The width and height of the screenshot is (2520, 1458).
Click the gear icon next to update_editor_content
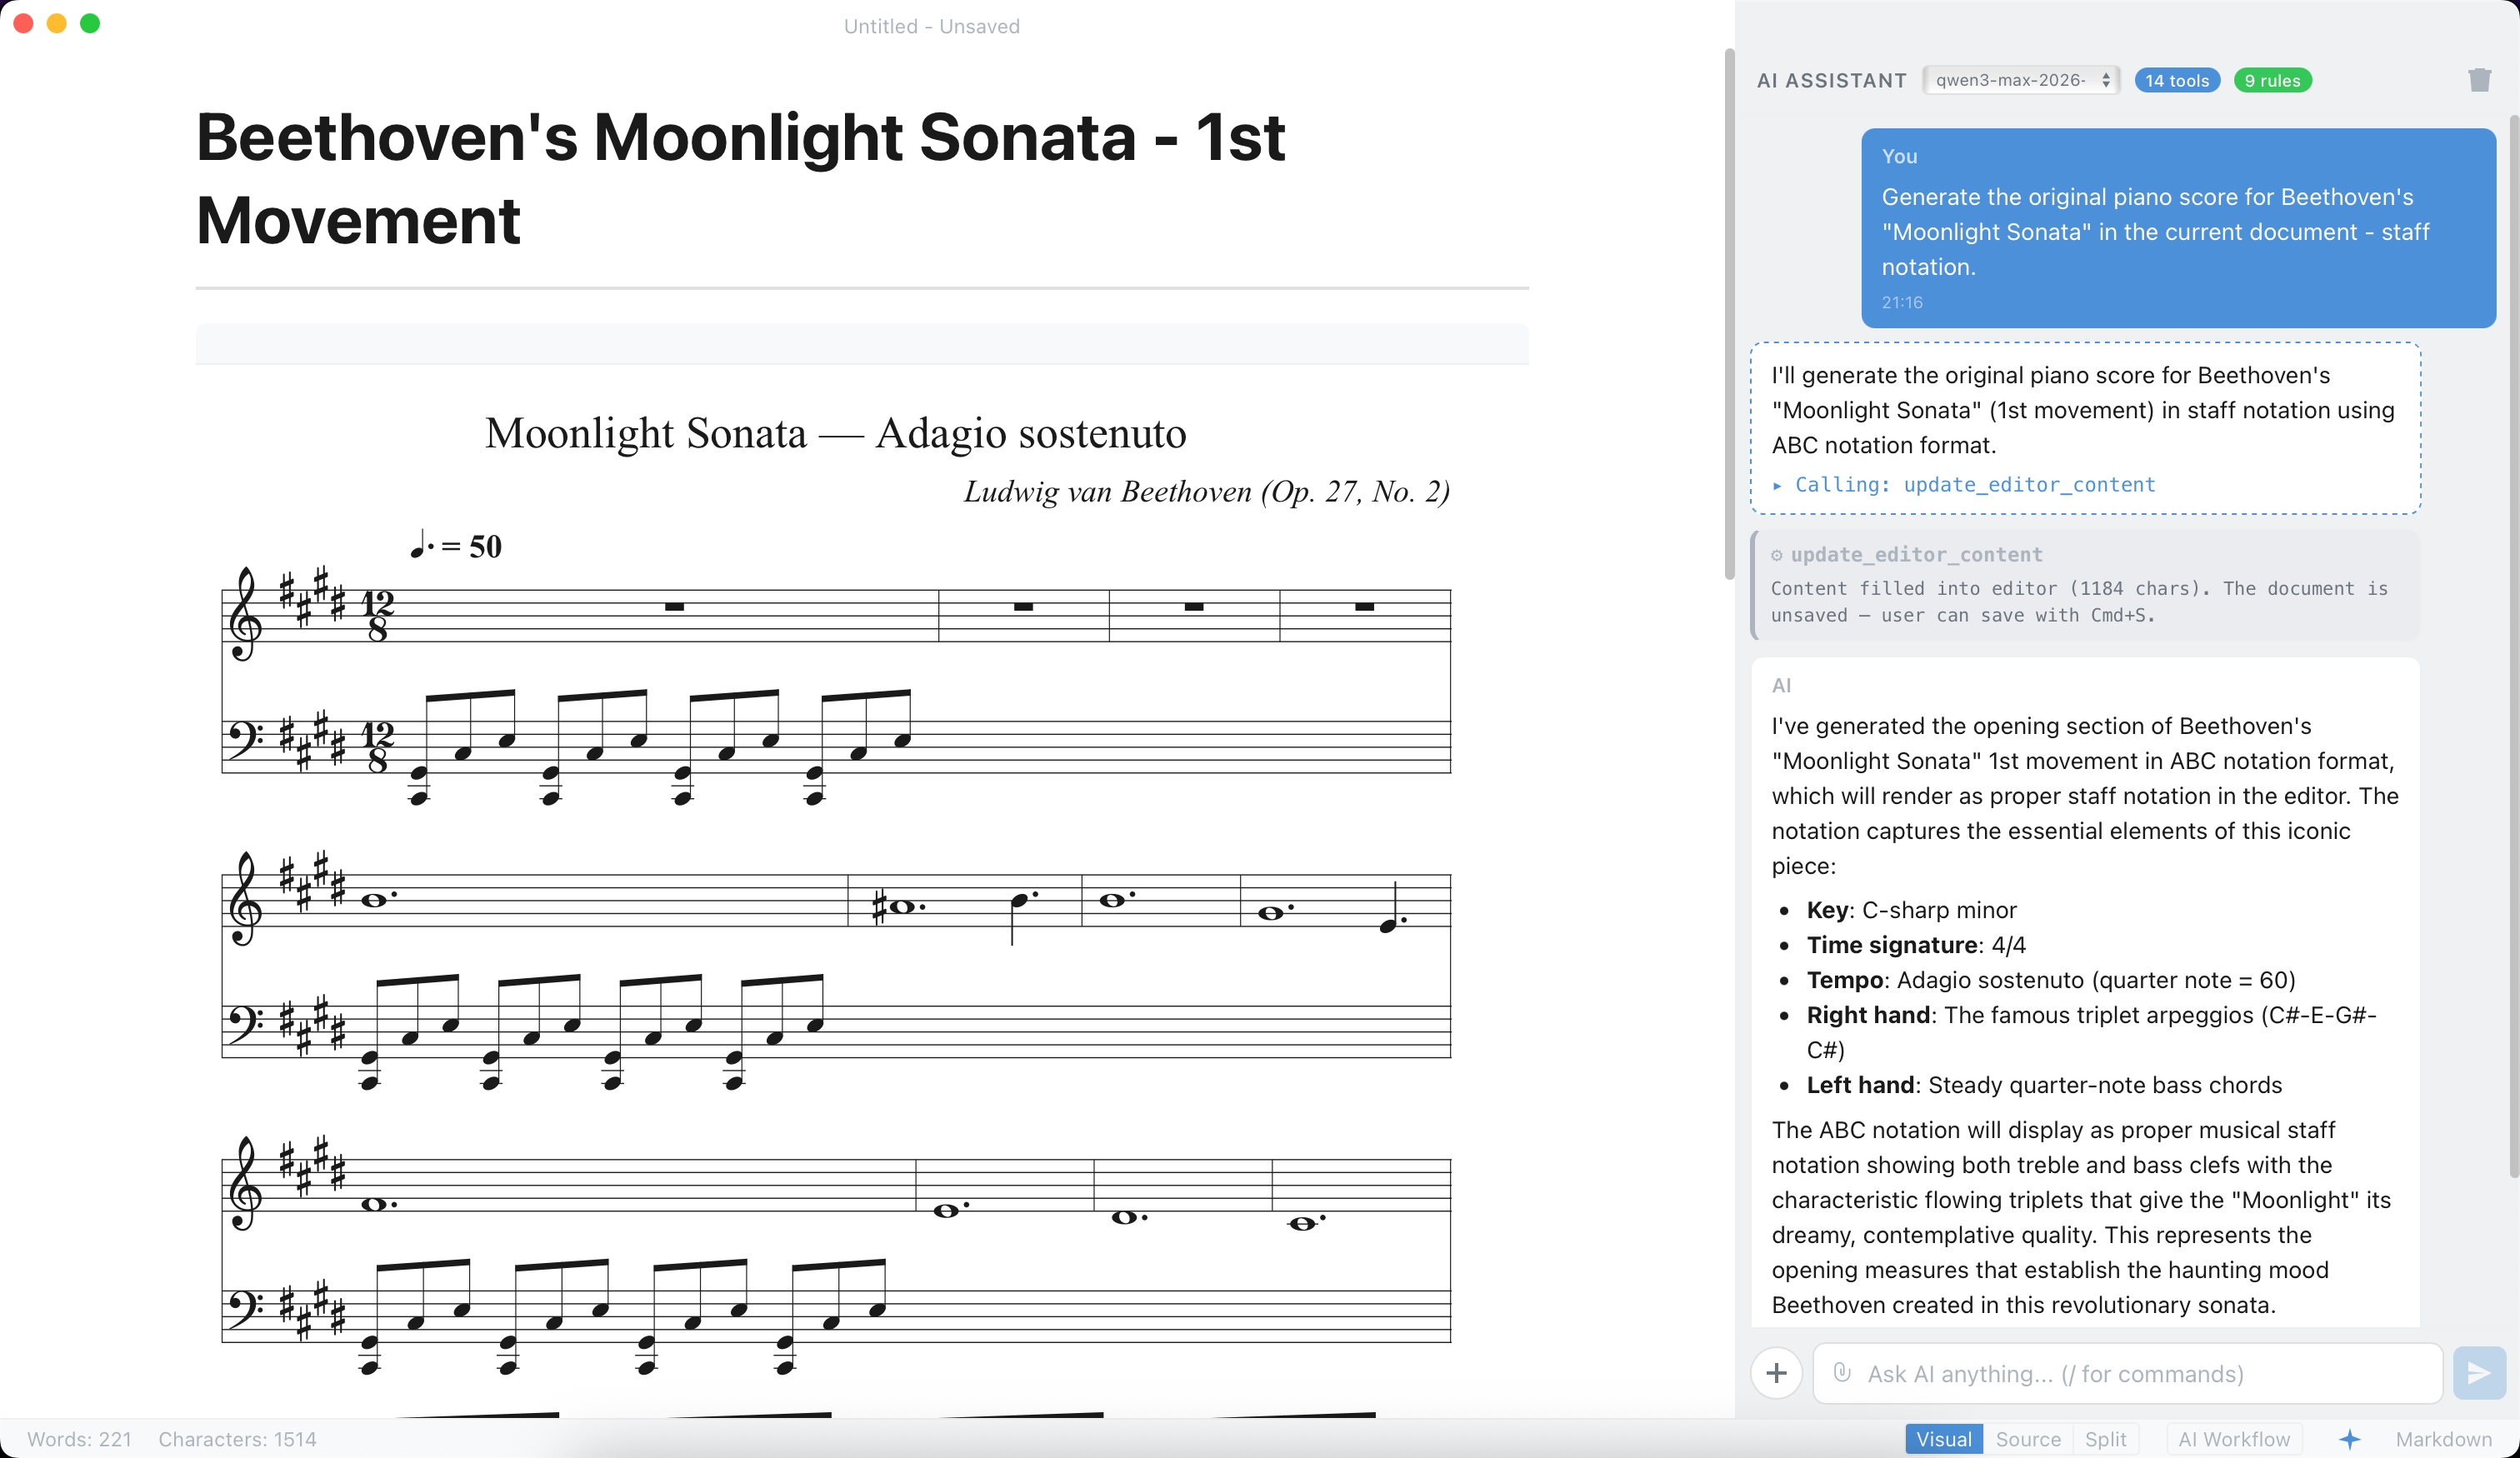pyautogui.click(x=1777, y=555)
